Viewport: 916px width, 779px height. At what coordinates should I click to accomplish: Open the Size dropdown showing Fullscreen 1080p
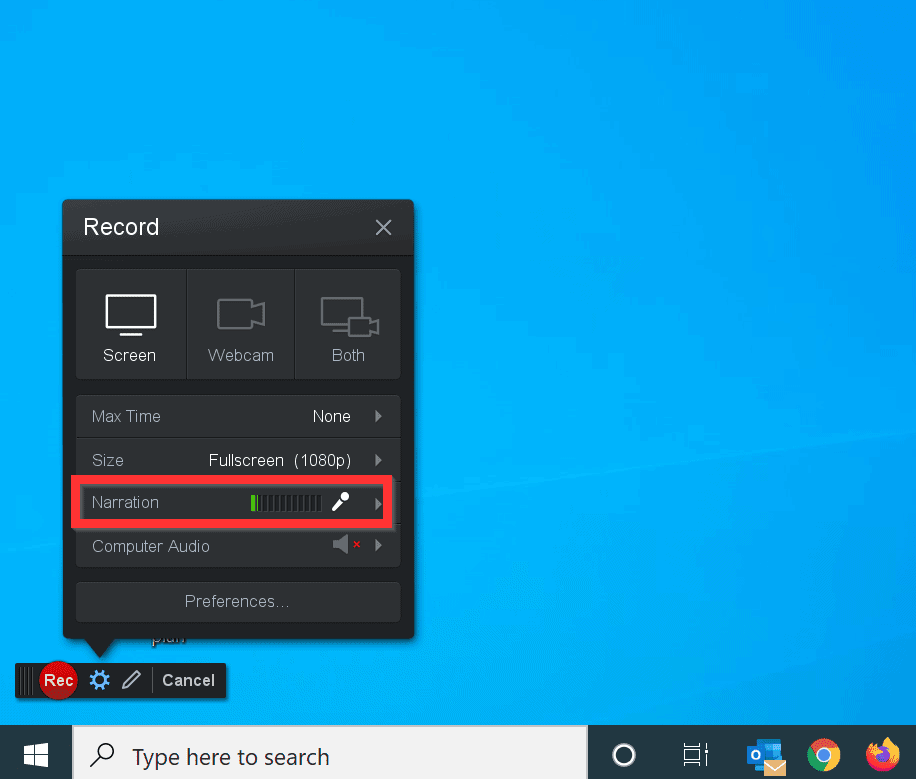tap(379, 460)
